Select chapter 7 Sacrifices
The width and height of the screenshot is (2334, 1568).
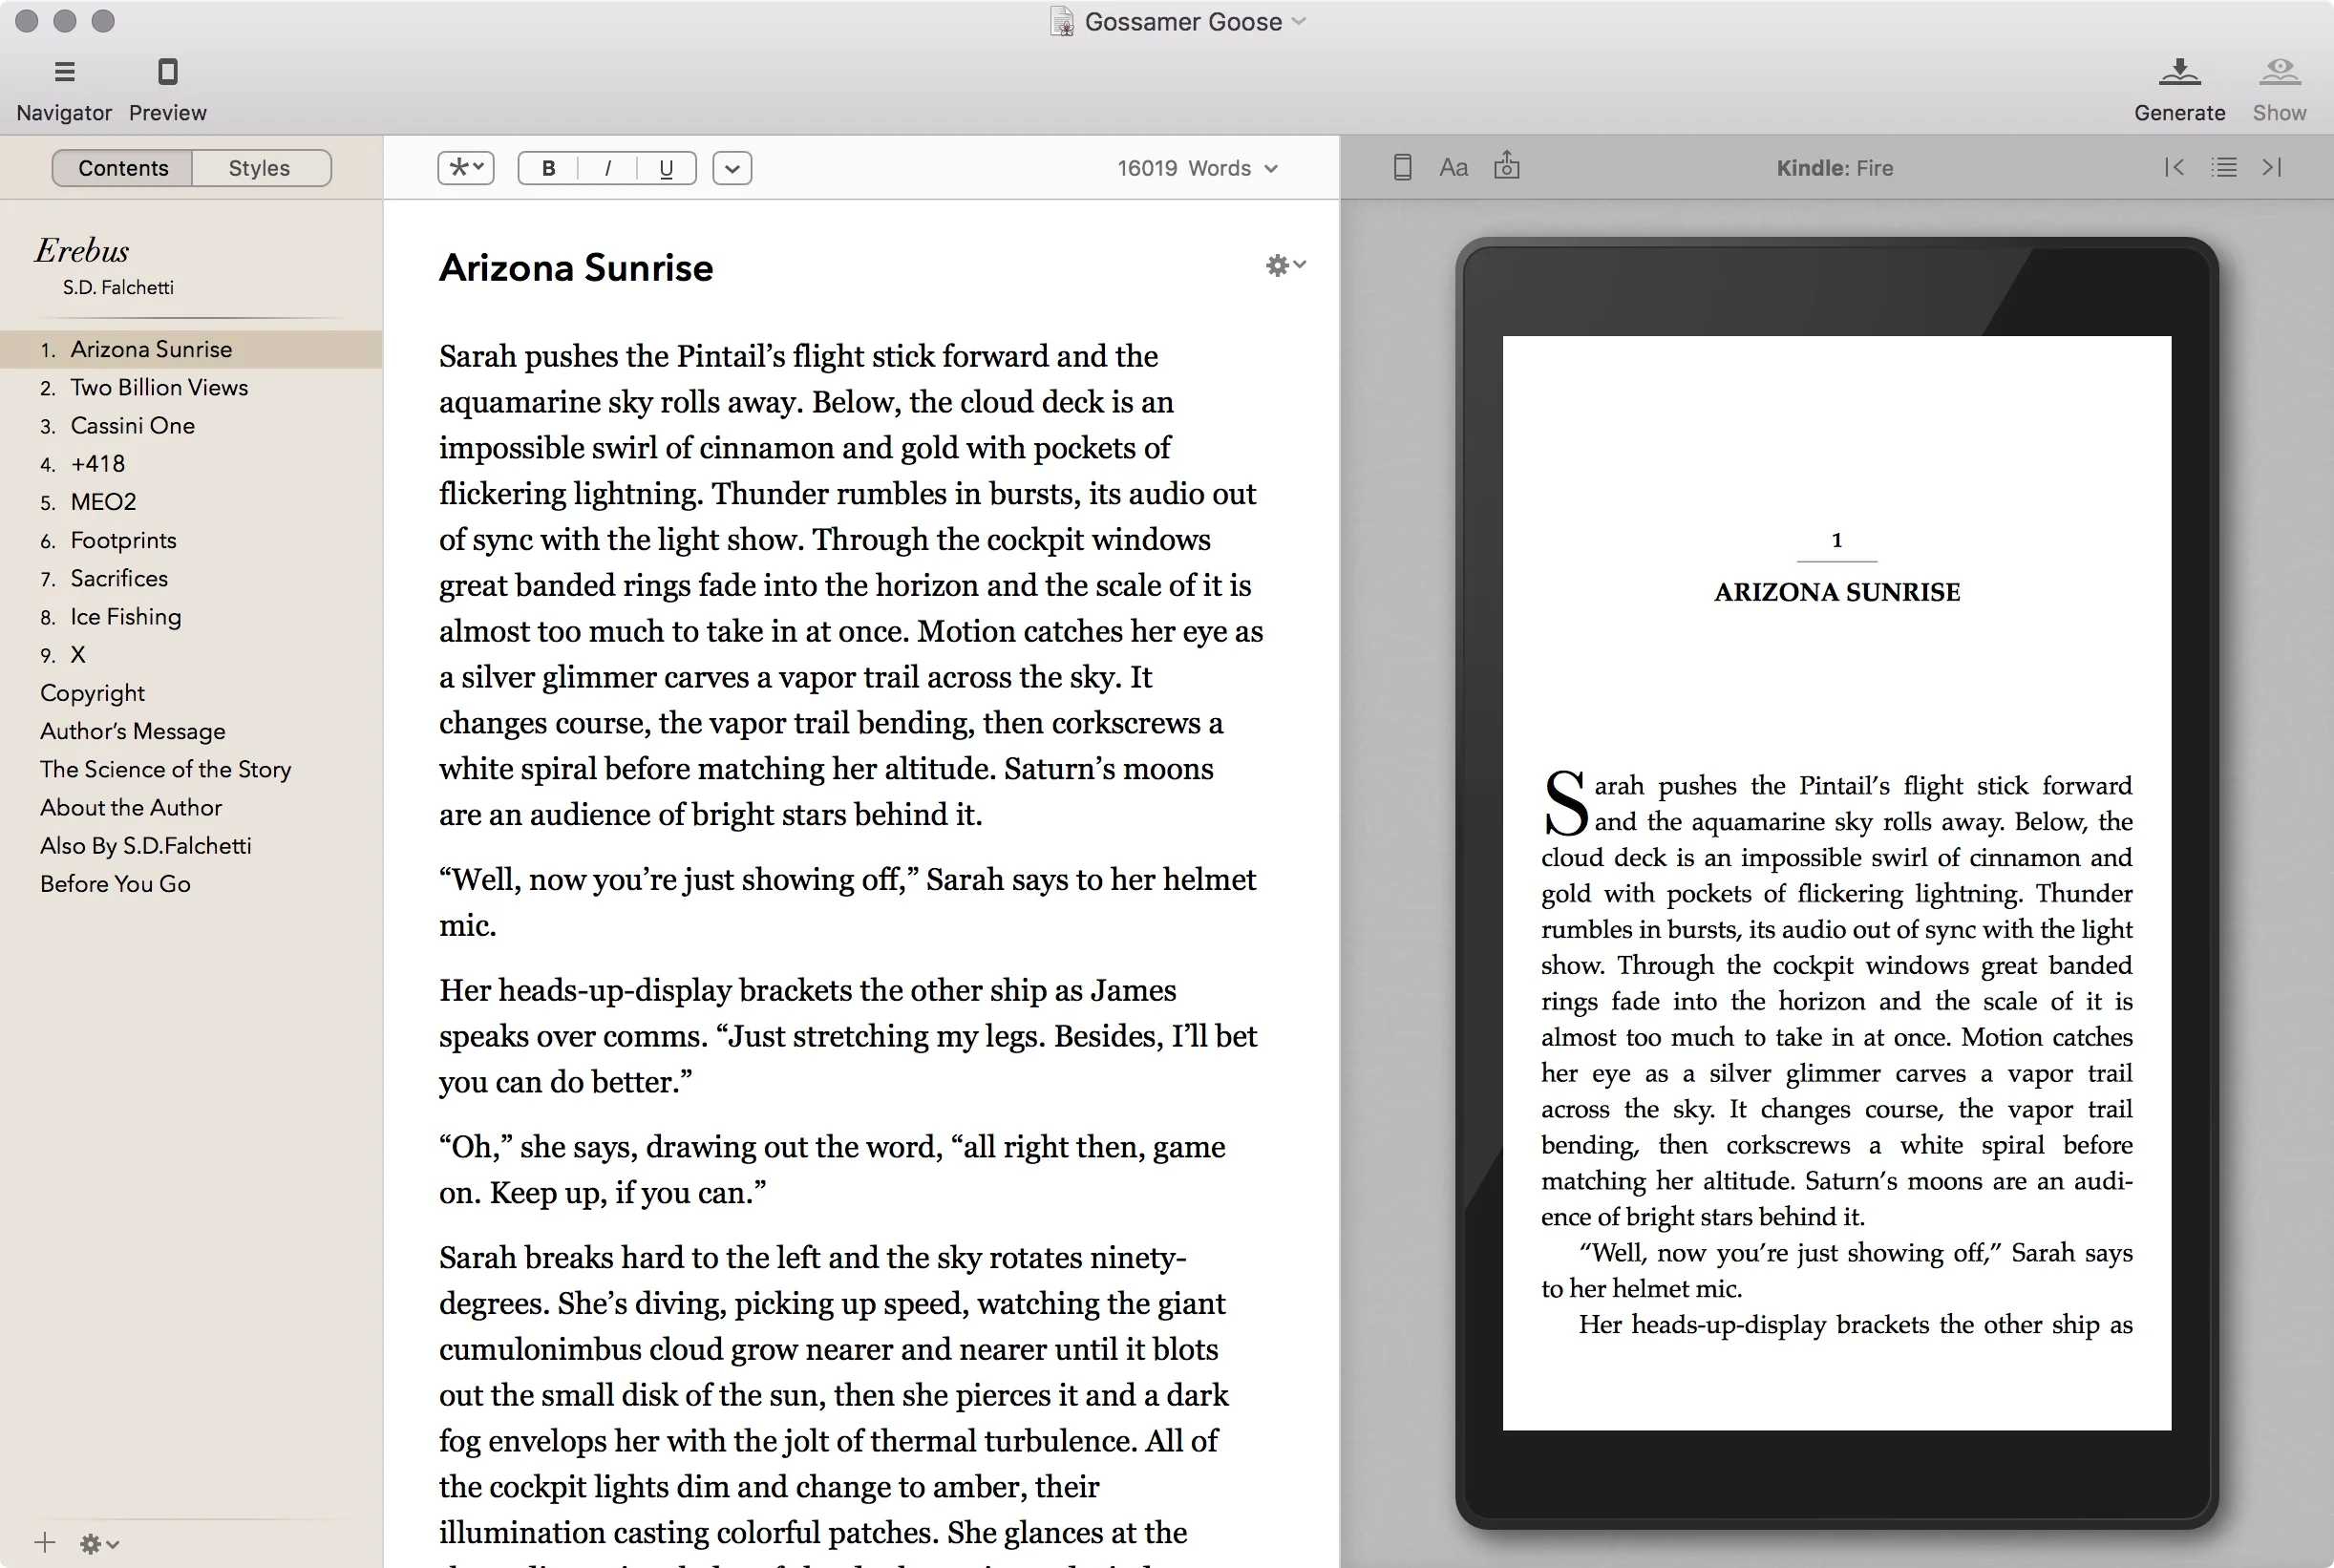[191, 578]
